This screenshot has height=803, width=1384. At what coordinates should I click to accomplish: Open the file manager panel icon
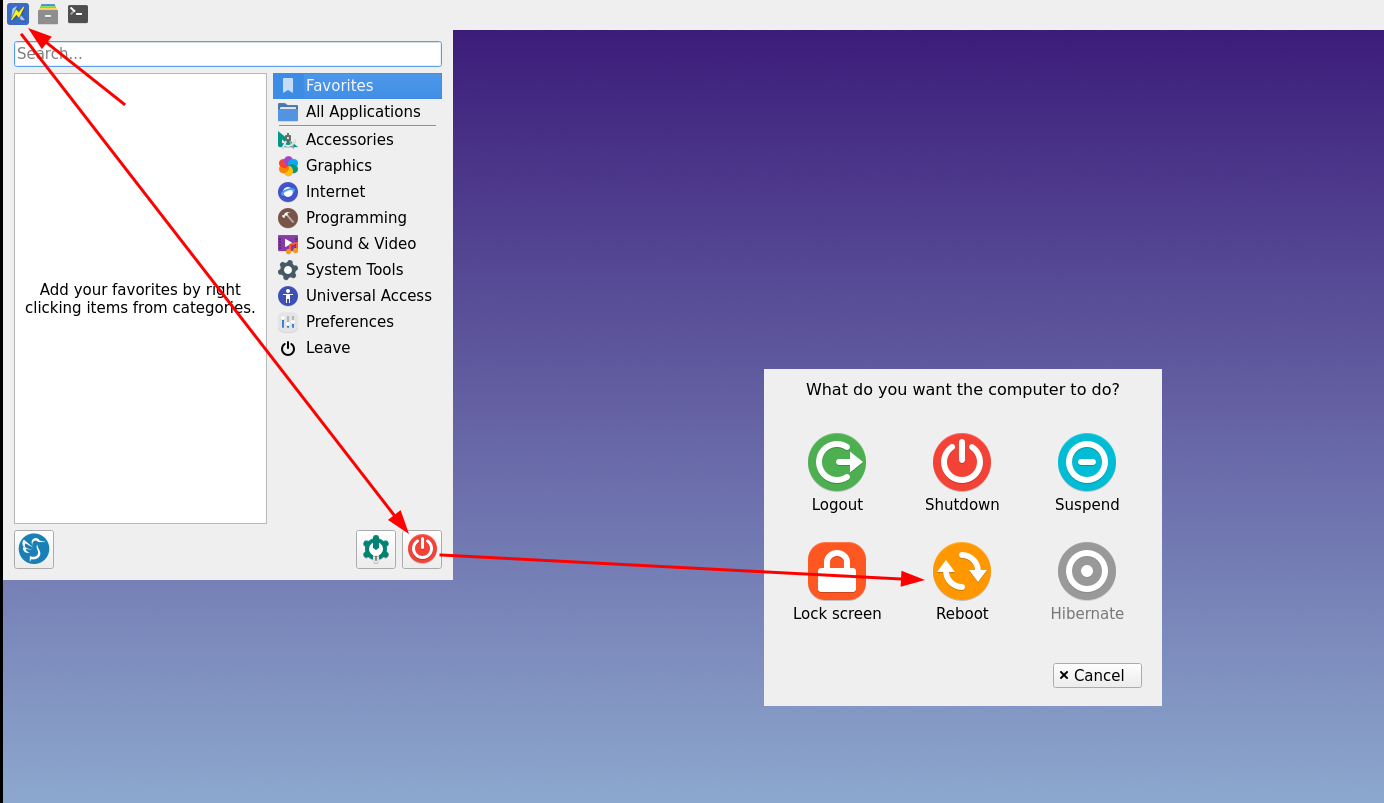(48, 14)
